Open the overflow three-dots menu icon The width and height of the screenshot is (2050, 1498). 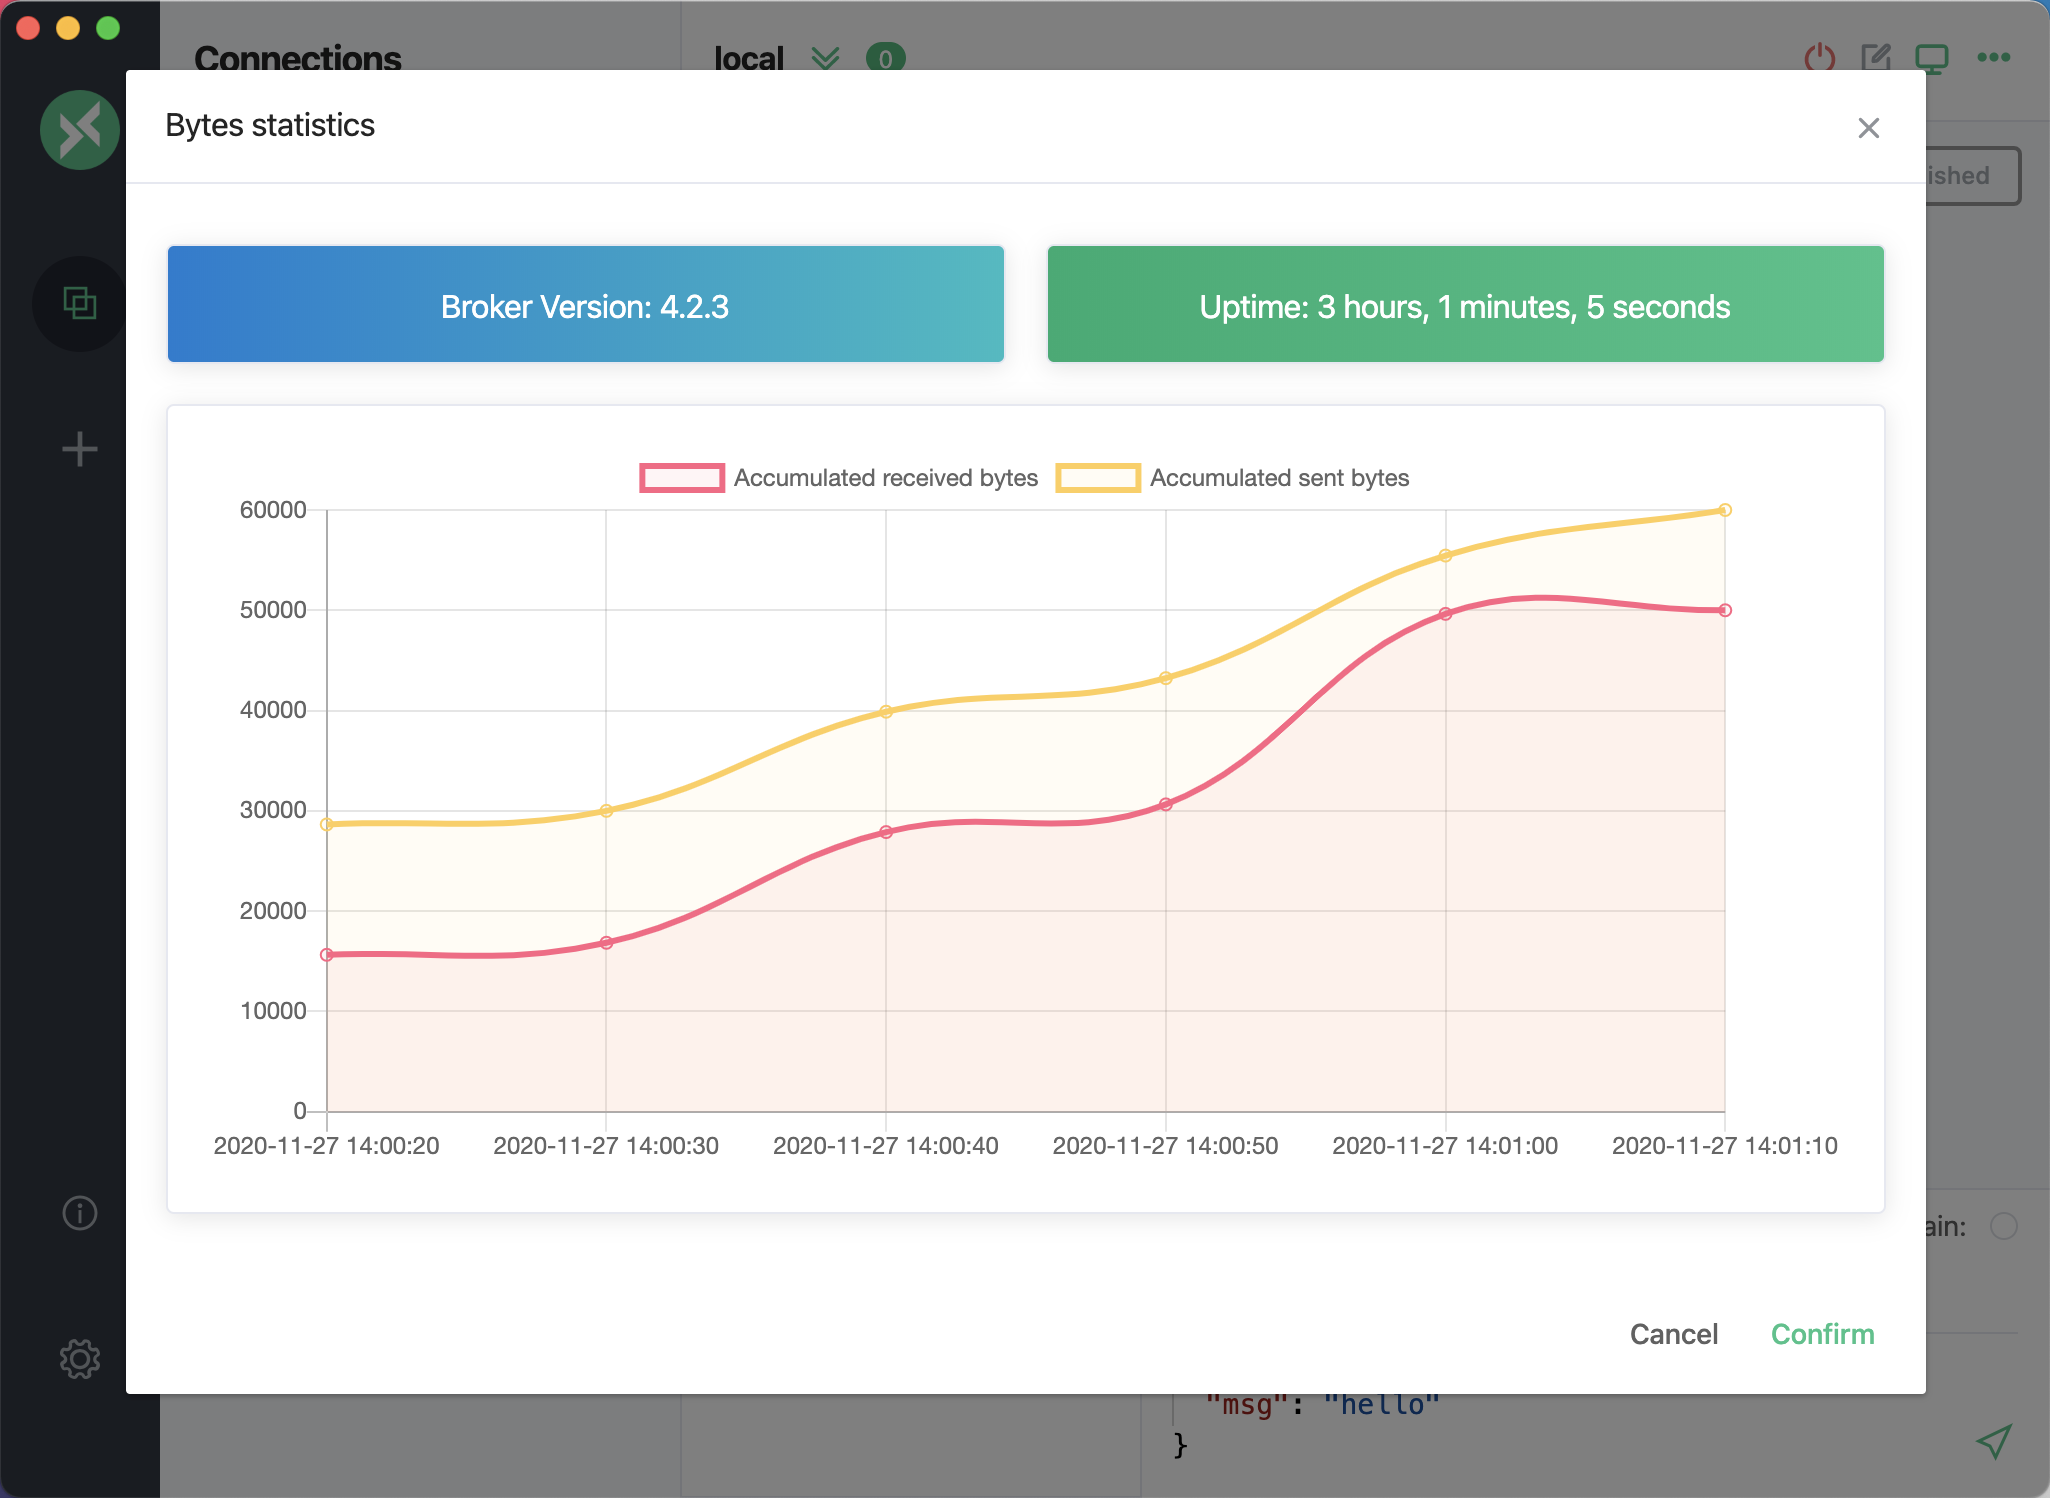1996,57
